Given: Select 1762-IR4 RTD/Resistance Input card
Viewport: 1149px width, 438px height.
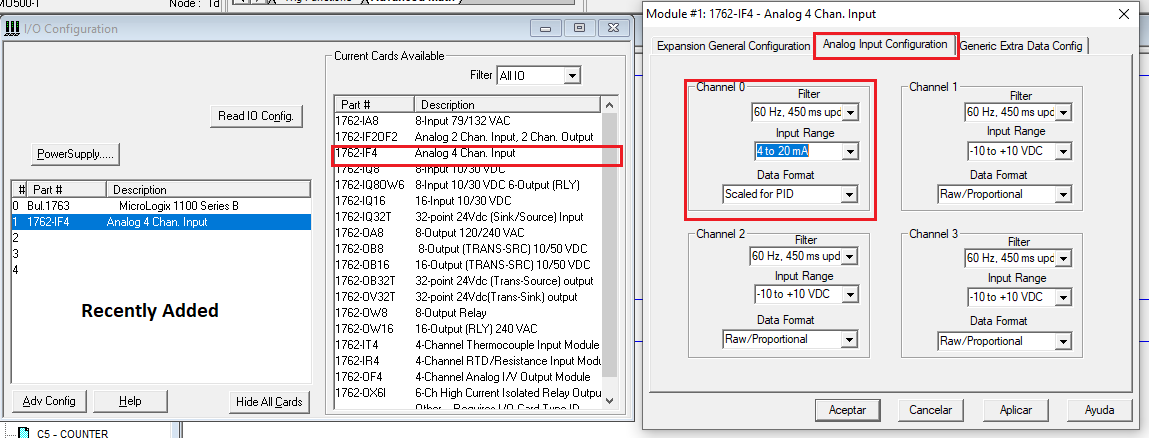Looking at the screenshot, I should click(468, 361).
